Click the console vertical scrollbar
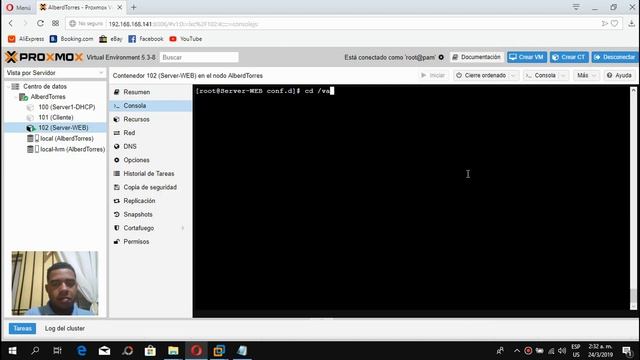The height and width of the screenshot is (360, 640). (633, 198)
